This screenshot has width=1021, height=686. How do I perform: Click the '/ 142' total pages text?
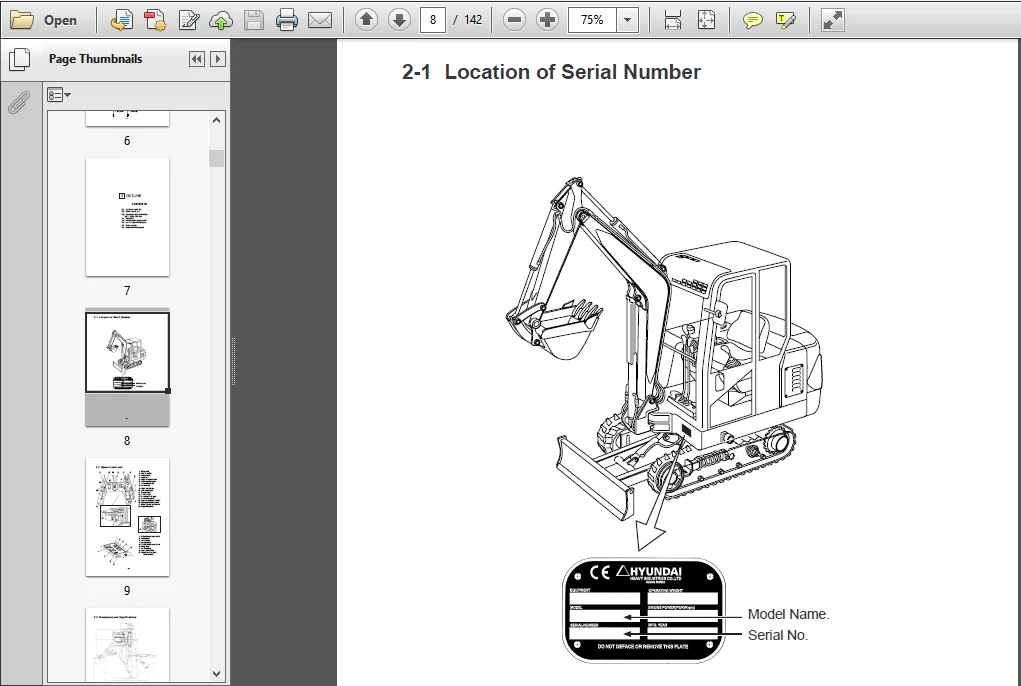pos(468,20)
